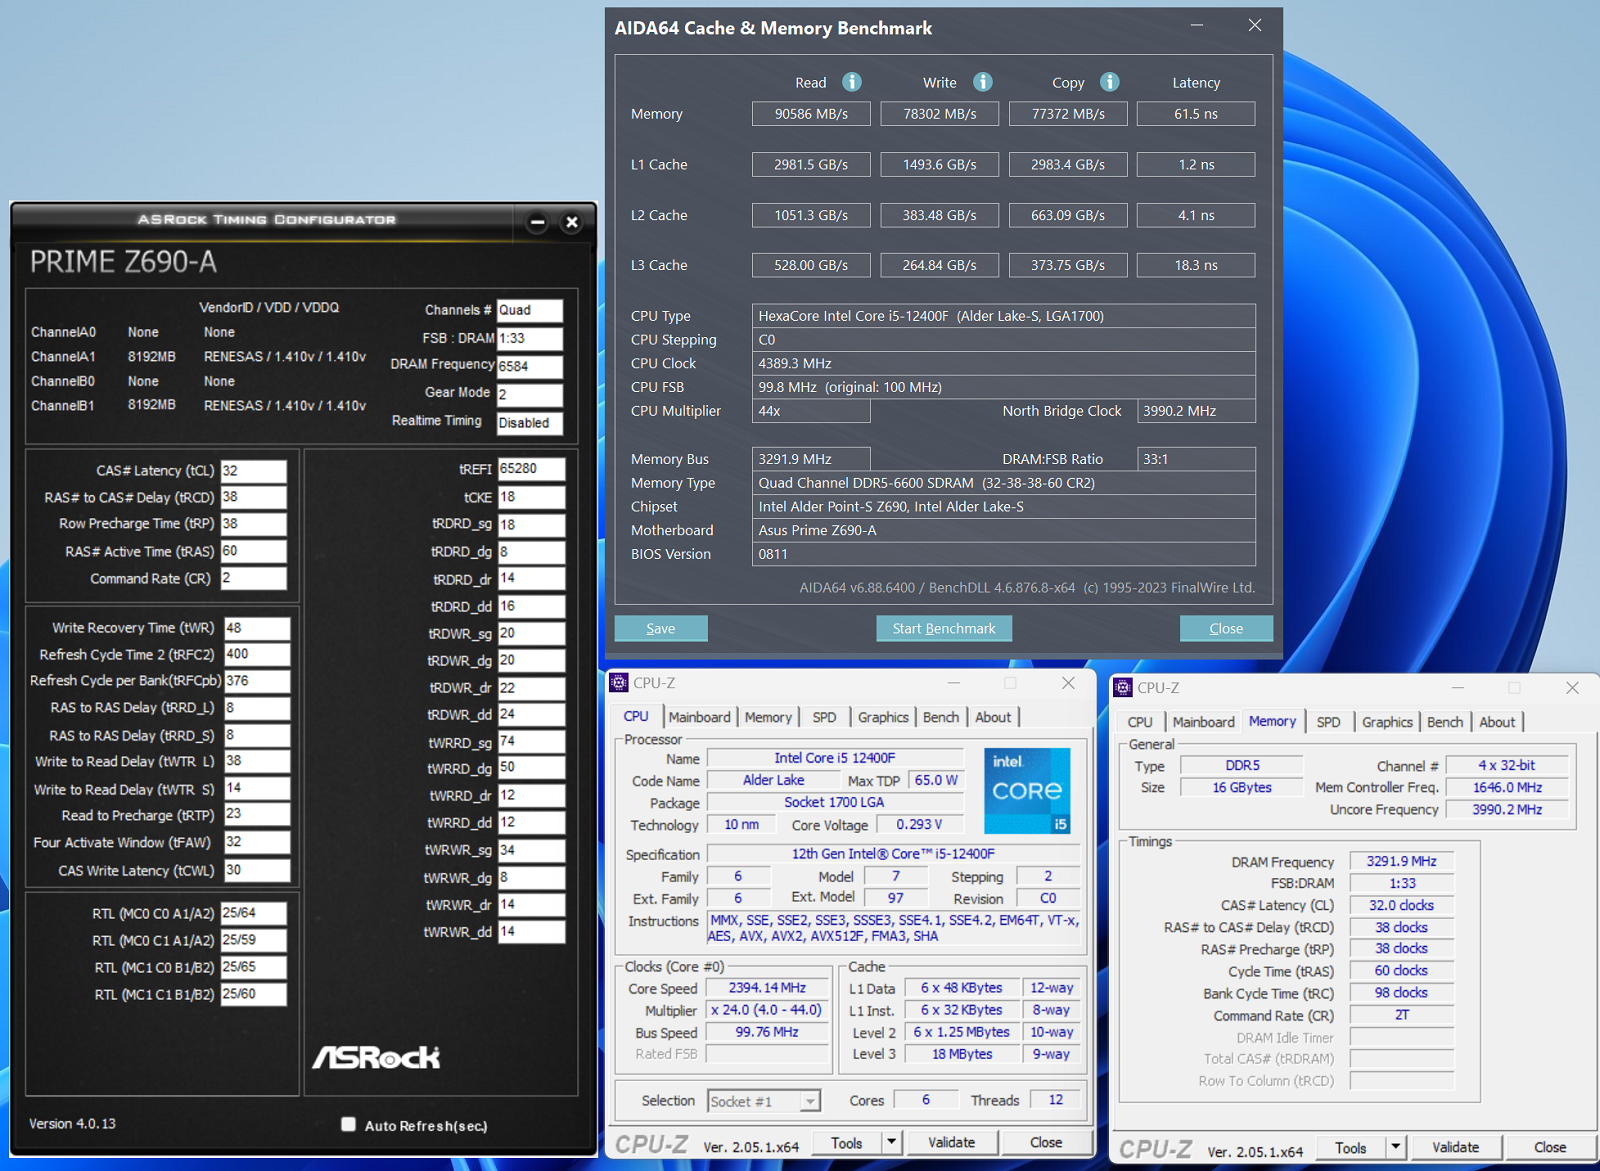Switch to Mainboard tab in left CPU-Z

point(699,717)
